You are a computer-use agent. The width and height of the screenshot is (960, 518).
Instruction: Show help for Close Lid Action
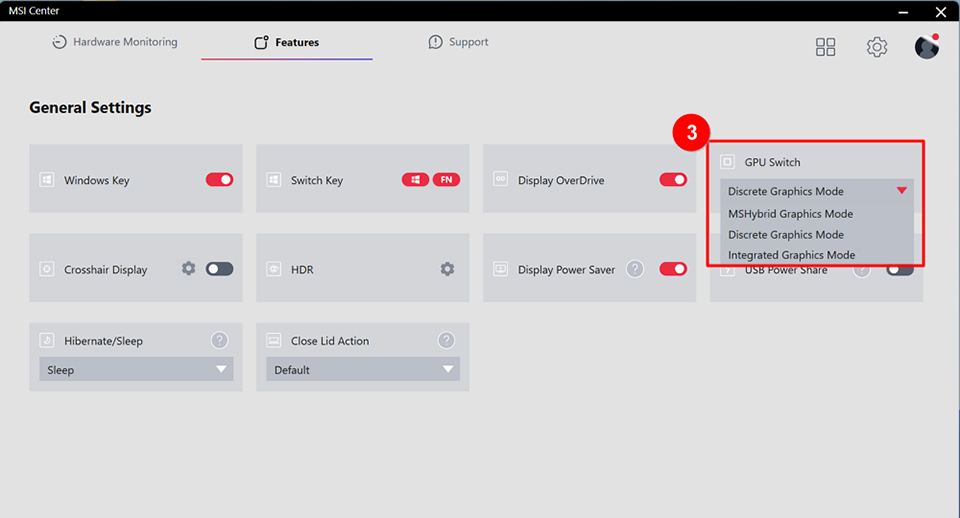446,340
